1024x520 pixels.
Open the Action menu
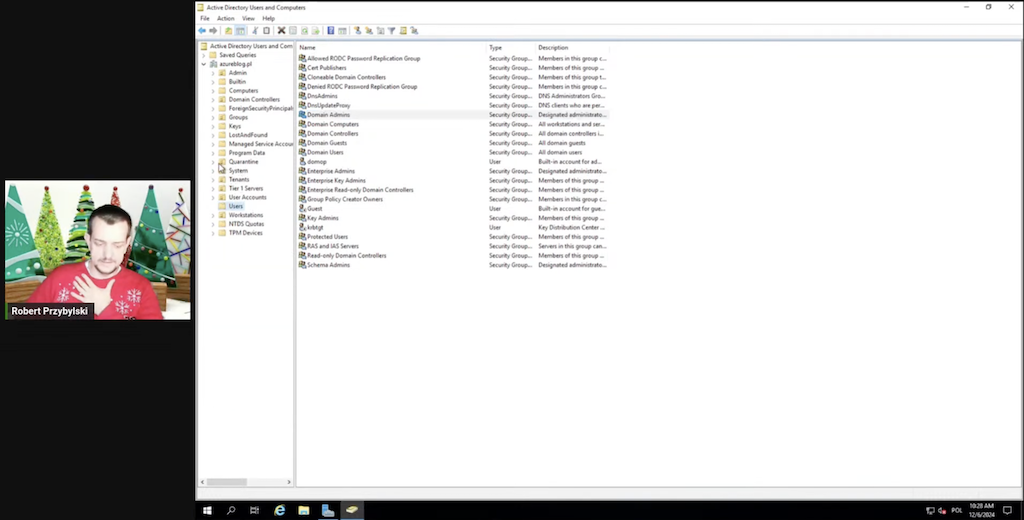[x=225, y=18]
